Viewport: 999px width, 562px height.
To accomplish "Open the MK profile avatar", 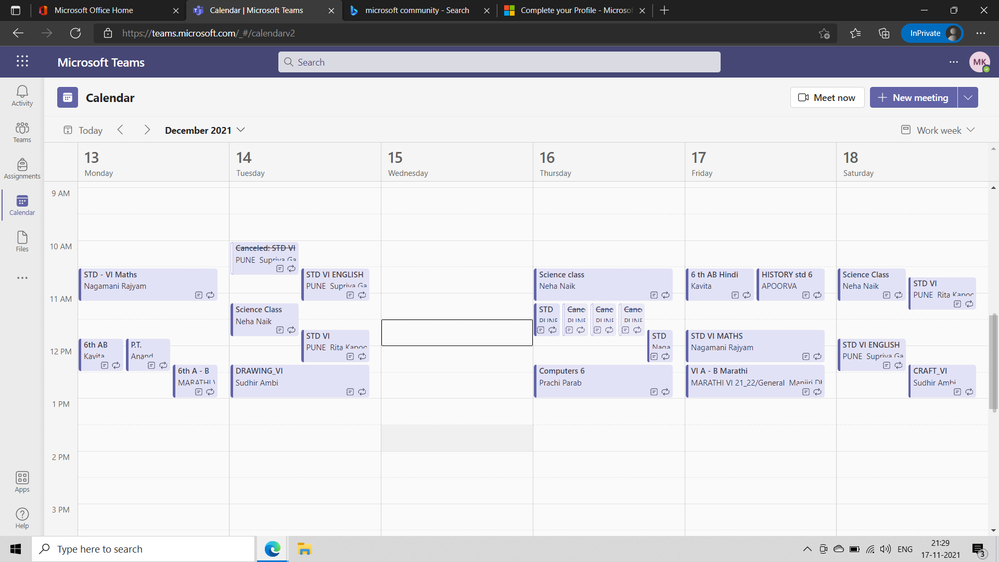I will click(x=979, y=62).
